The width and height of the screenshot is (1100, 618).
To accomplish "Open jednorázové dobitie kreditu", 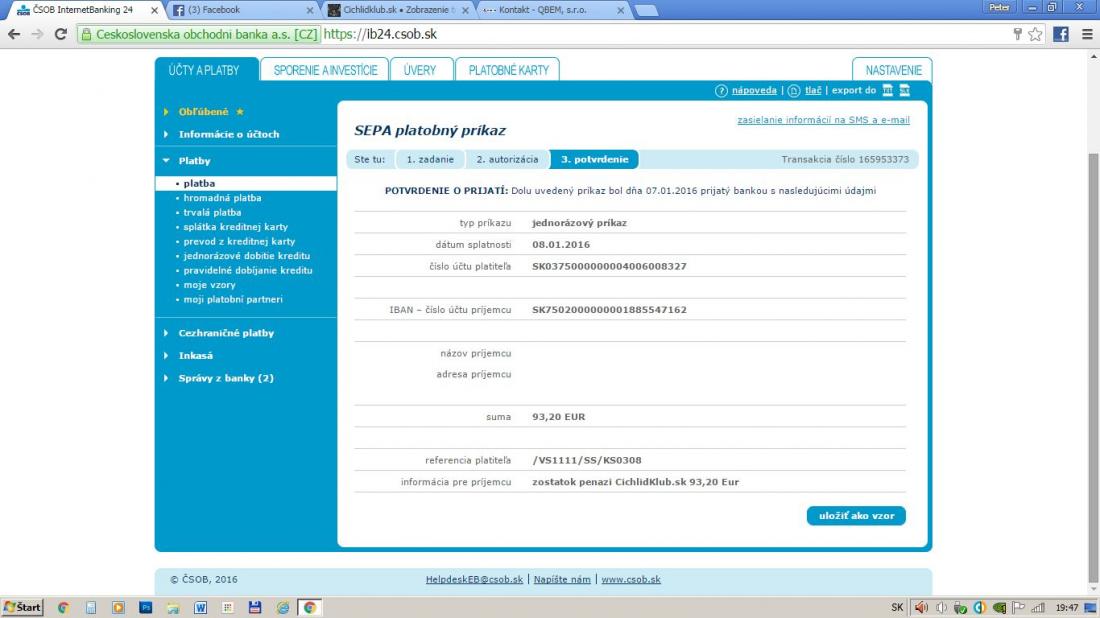I will click(246, 256).
